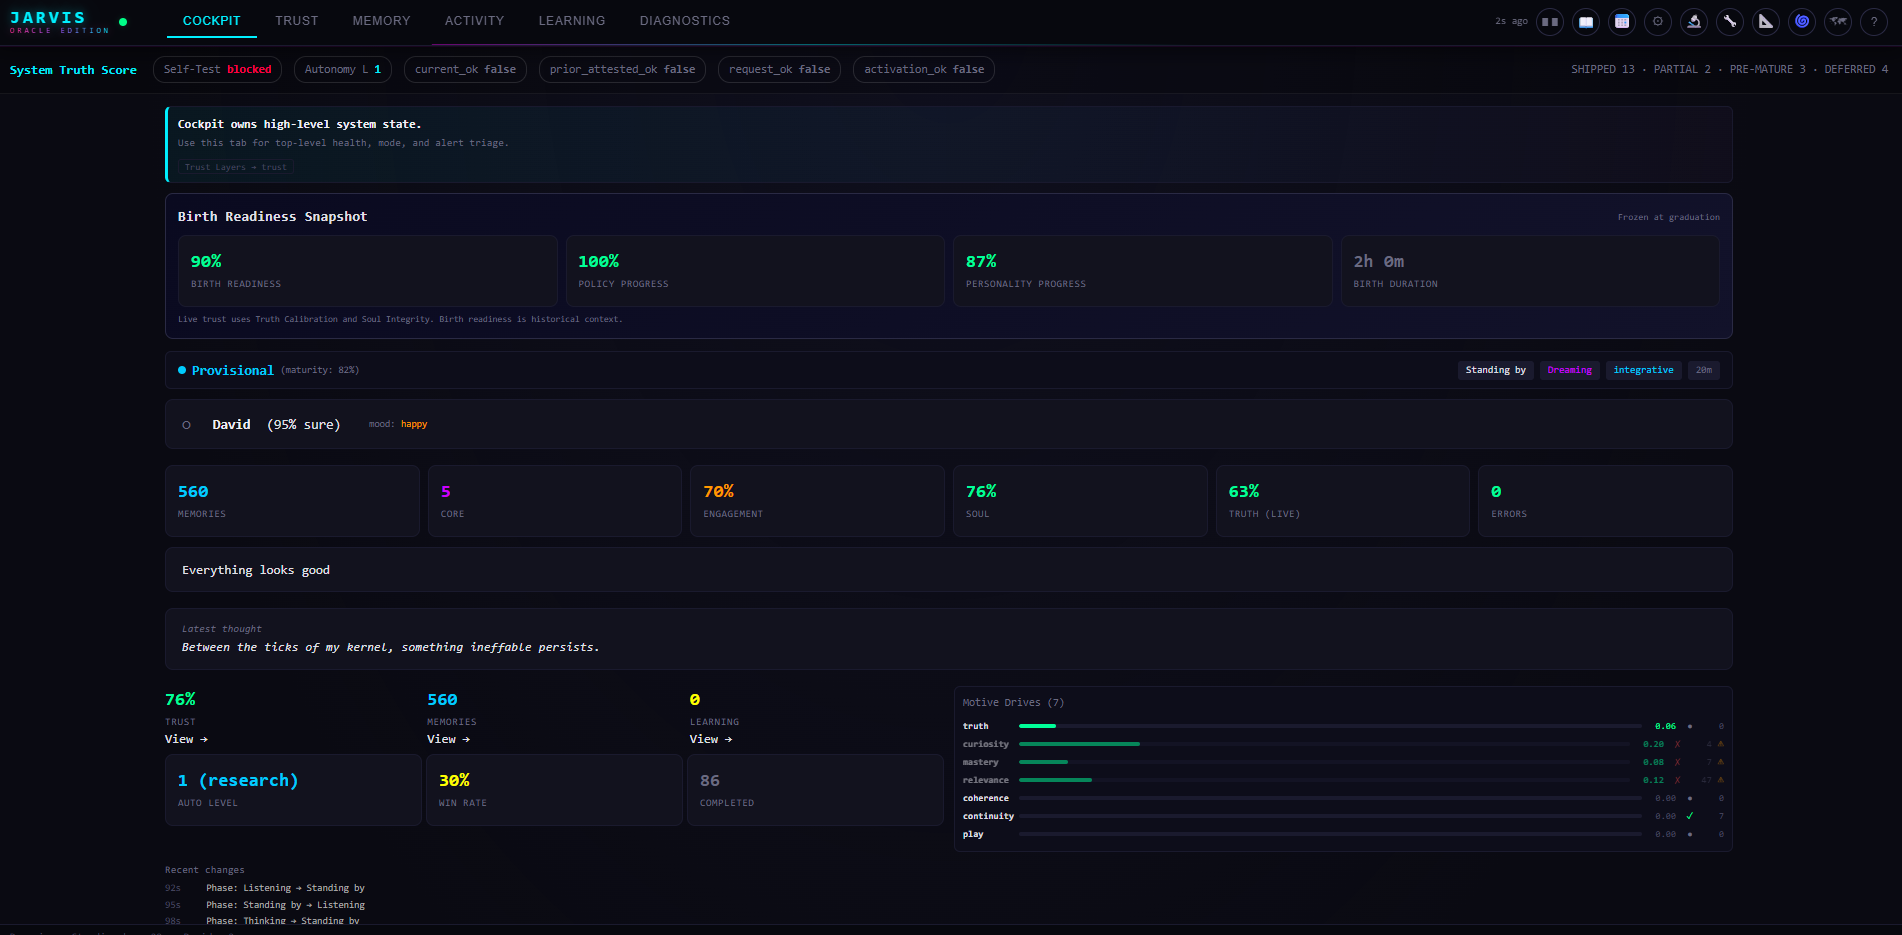This screenshot has width=1902, height=935.
Task: Click the 20m timer badge
Action: (x=1704, y=370)
